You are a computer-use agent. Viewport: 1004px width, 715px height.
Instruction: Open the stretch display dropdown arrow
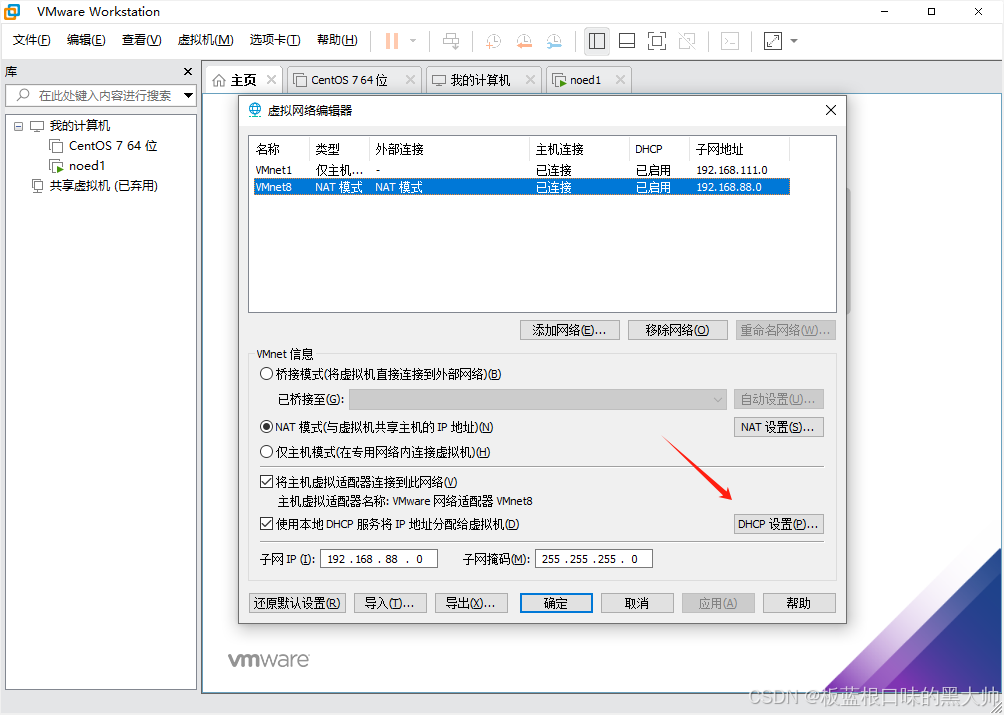tap(794, 41)
